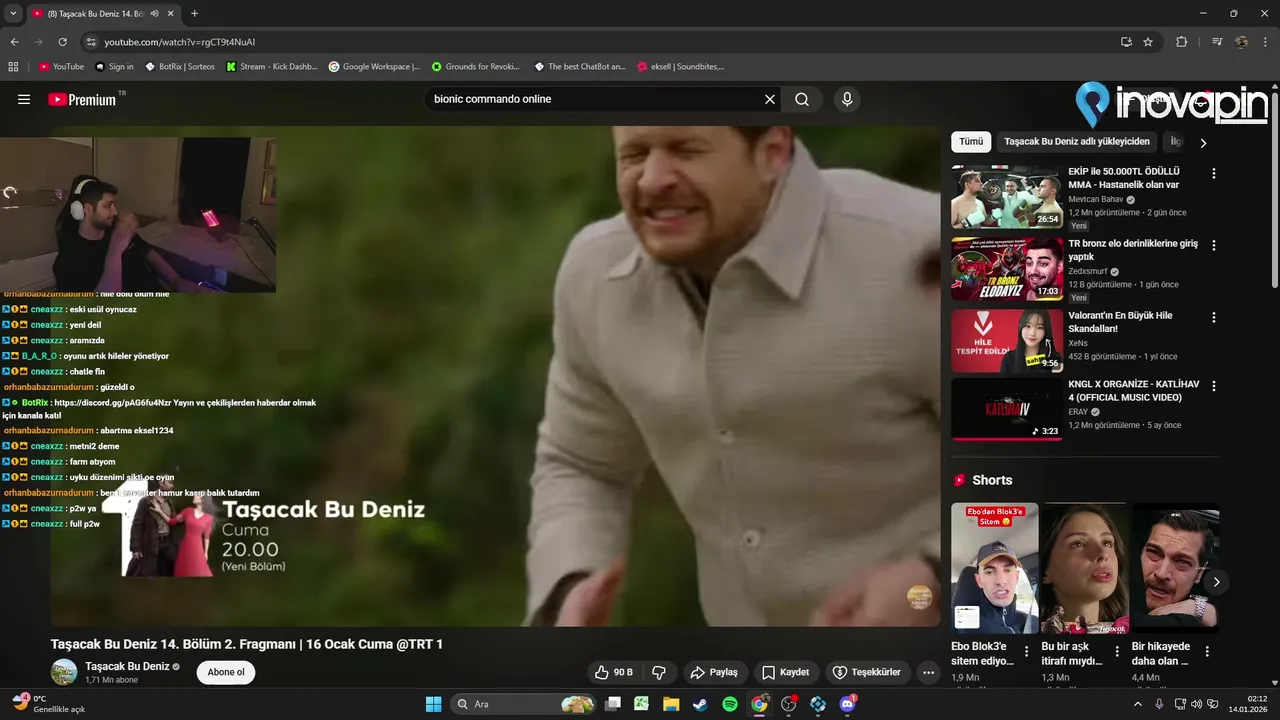Image resolution: width=1280 pixels, height=720 pixels.
Task: Open the 'Sign in' bookmark
Action: [114, 67]
